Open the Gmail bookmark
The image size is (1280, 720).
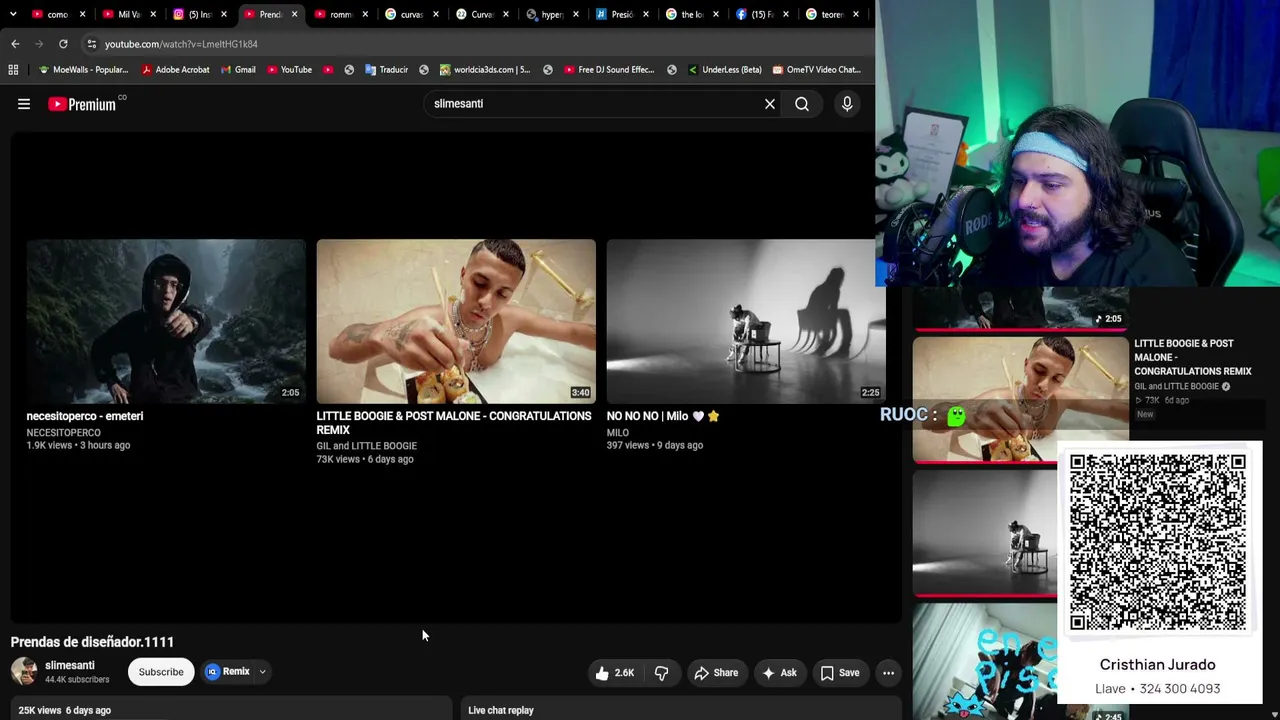[238, 70]
